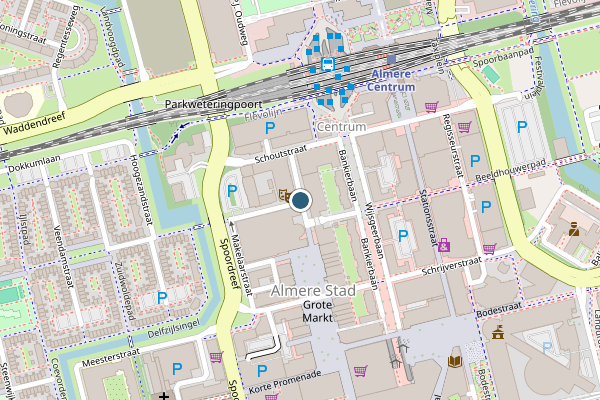Click parking icon next to Festivalplein
This screenshot has height=400, width=600.
click(x=522, y=126)
